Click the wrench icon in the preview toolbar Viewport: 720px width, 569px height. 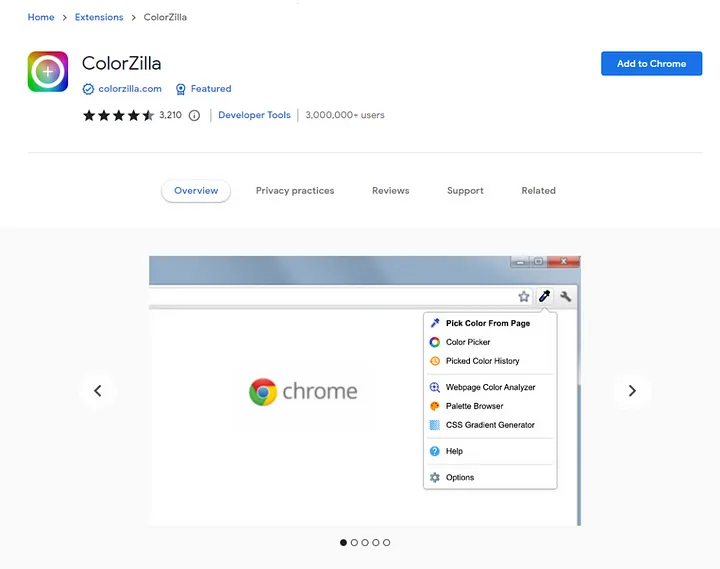pos(566,297)
